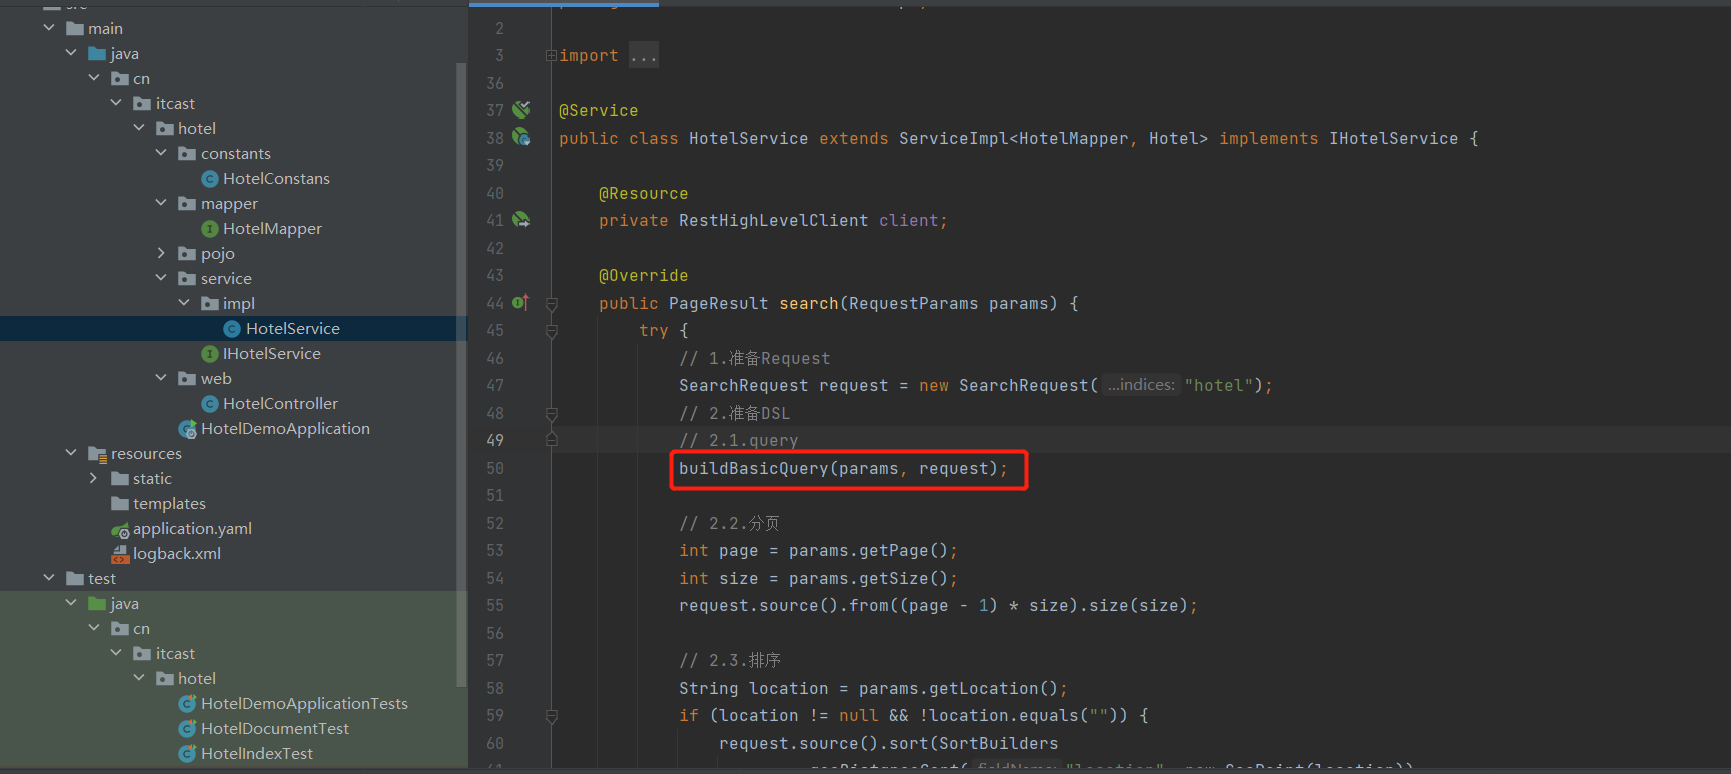The image size is (1731, 774).
Task: Click the "hotel" string literal in code
Action: [1219, 386]
